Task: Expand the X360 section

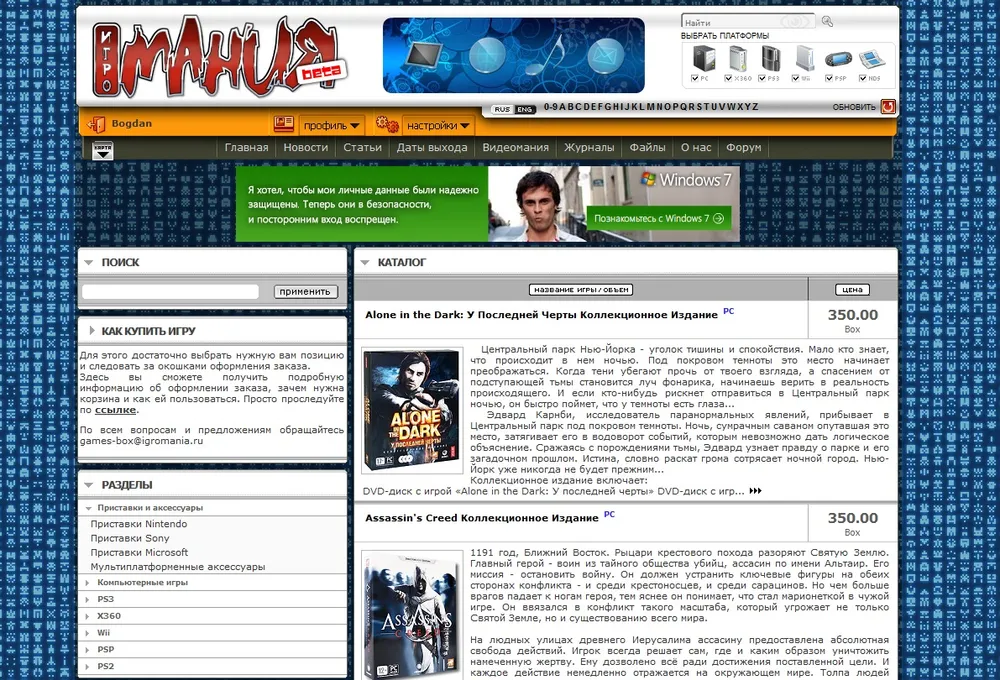Action: point(88,616)
